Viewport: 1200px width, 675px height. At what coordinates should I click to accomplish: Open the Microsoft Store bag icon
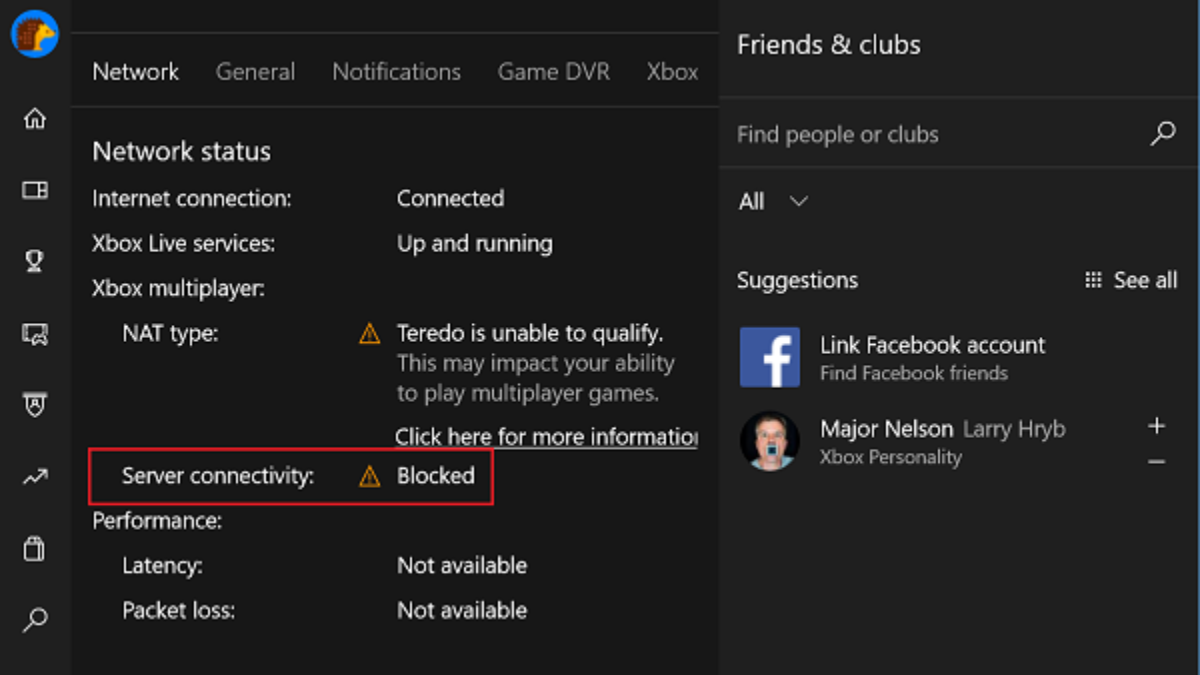point(35,548)
